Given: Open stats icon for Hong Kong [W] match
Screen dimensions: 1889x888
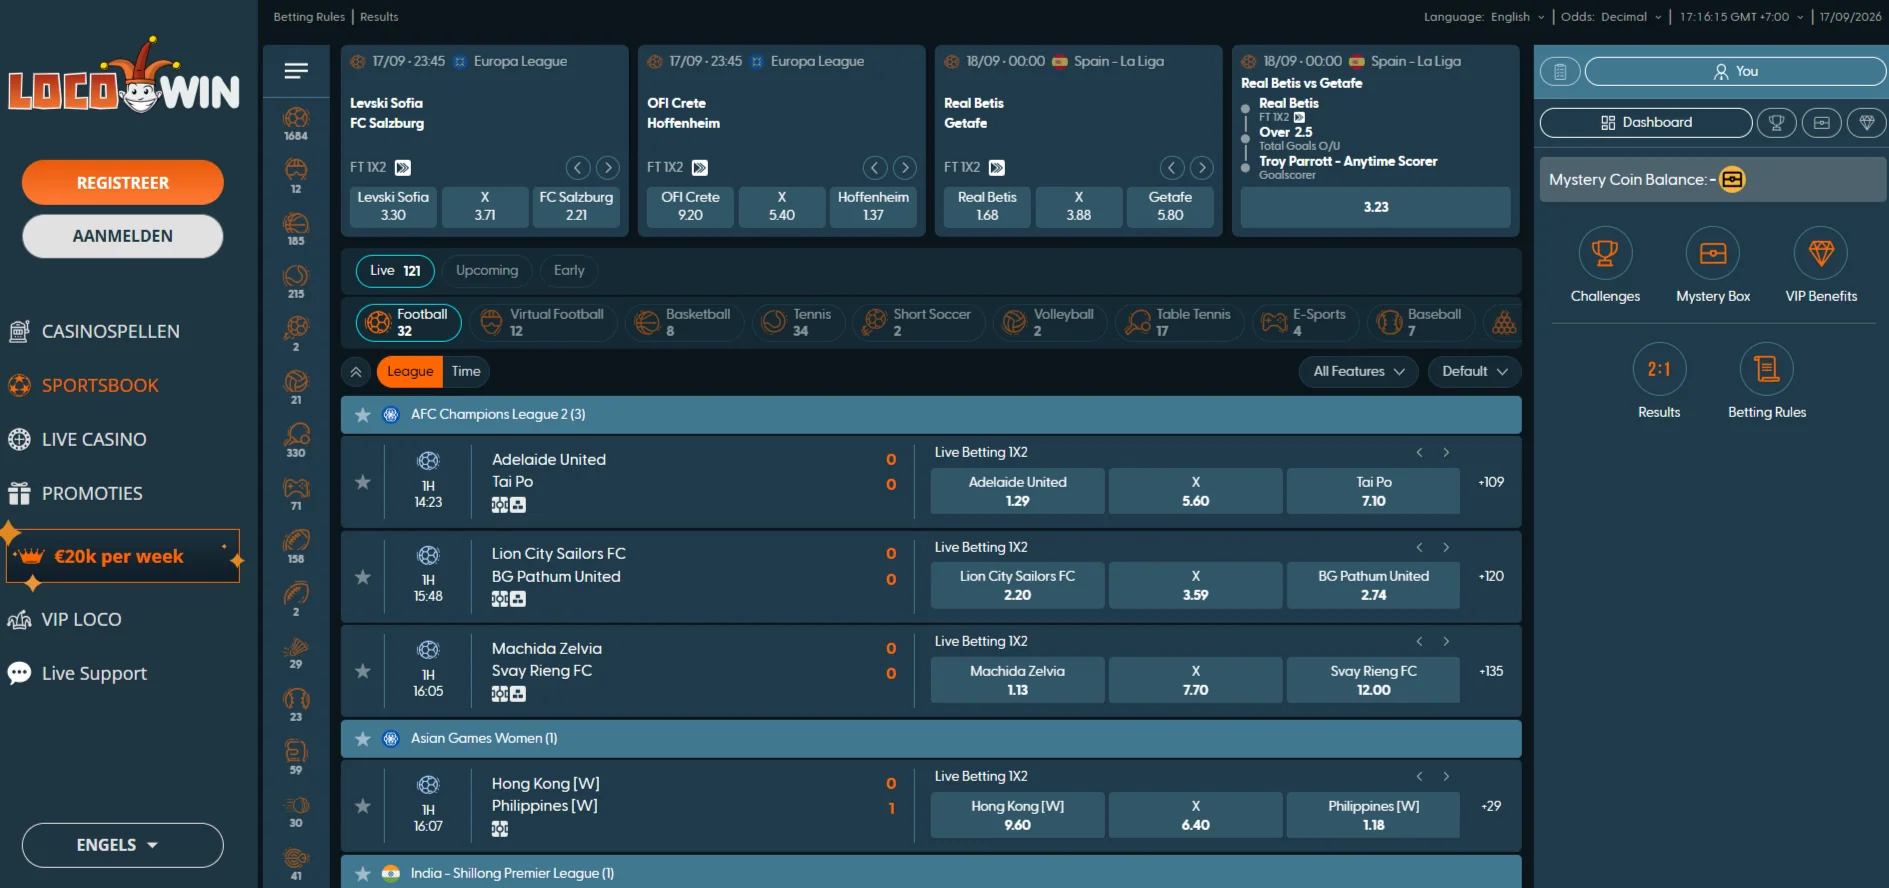Looking at the screenshot, I should point(500,829).
